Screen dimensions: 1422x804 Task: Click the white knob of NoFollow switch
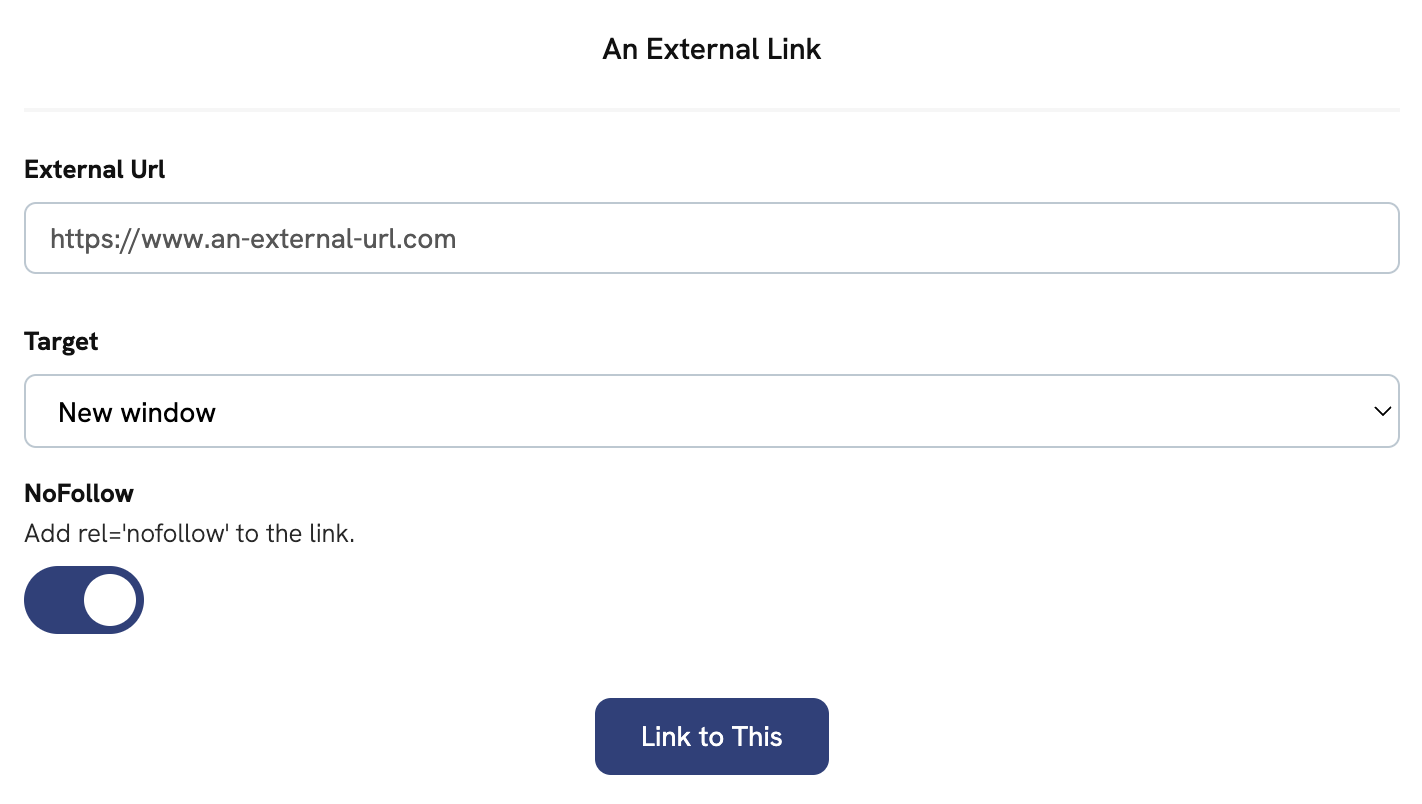[109, 600]
